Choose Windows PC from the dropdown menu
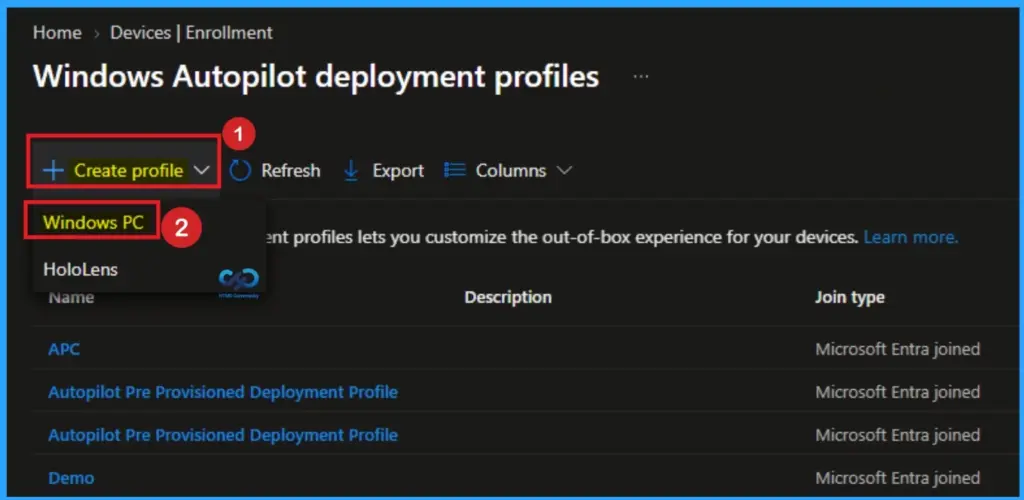 (93, 223)
